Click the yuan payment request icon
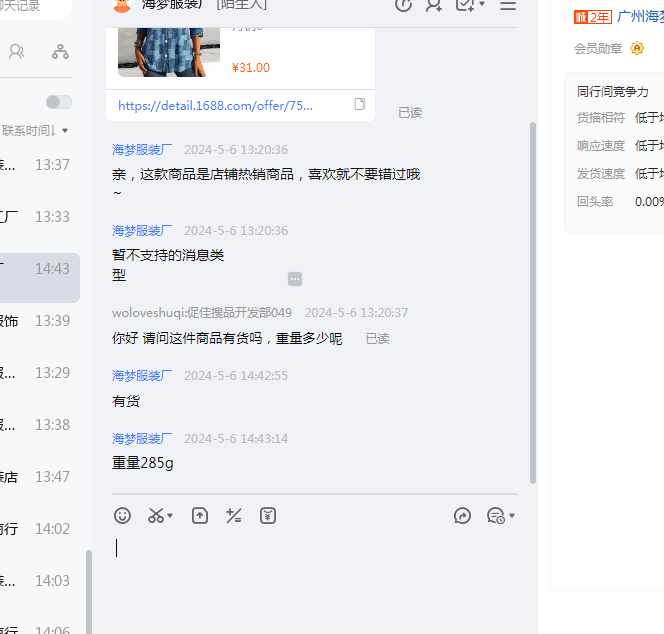This screenshot has height=634, width=664. (x=267, y=516)
